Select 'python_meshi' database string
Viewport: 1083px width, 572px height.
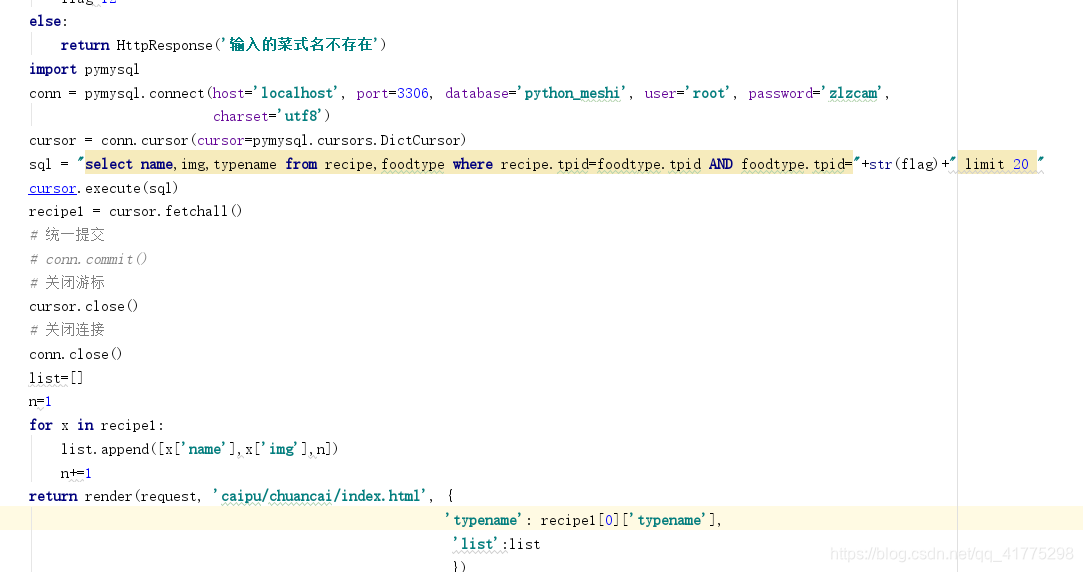coord(571,93)
